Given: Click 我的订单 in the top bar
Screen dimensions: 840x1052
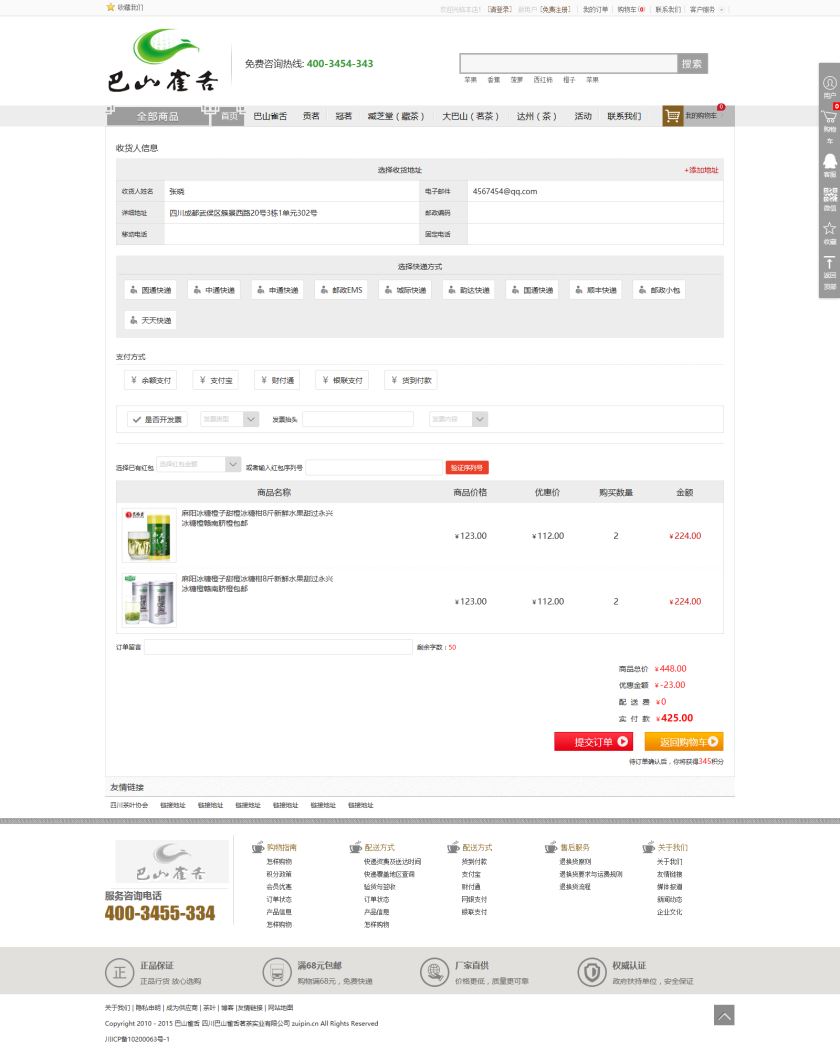Looking at the screenshot, I should 595,9.
